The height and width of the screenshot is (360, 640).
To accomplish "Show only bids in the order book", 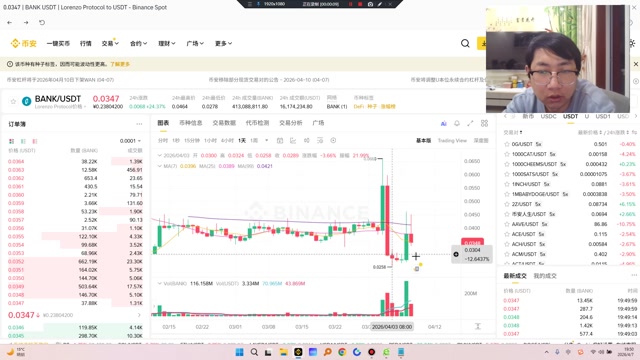I will click(23, 141).
